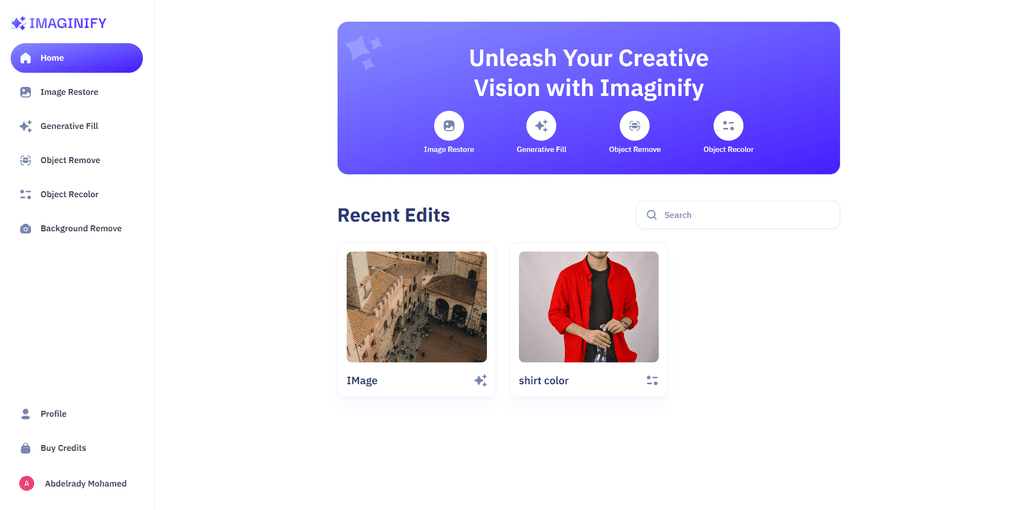Open the IMage aerial town thumbnail
The image size is (1024, 510).
[417, 307]
